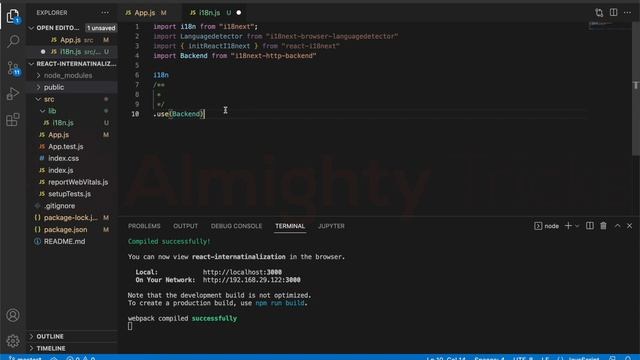The height and width of the screenshot is (360, 640).
Task: Open terminal launch profile dropdown arrow
Action: [577, 226]
